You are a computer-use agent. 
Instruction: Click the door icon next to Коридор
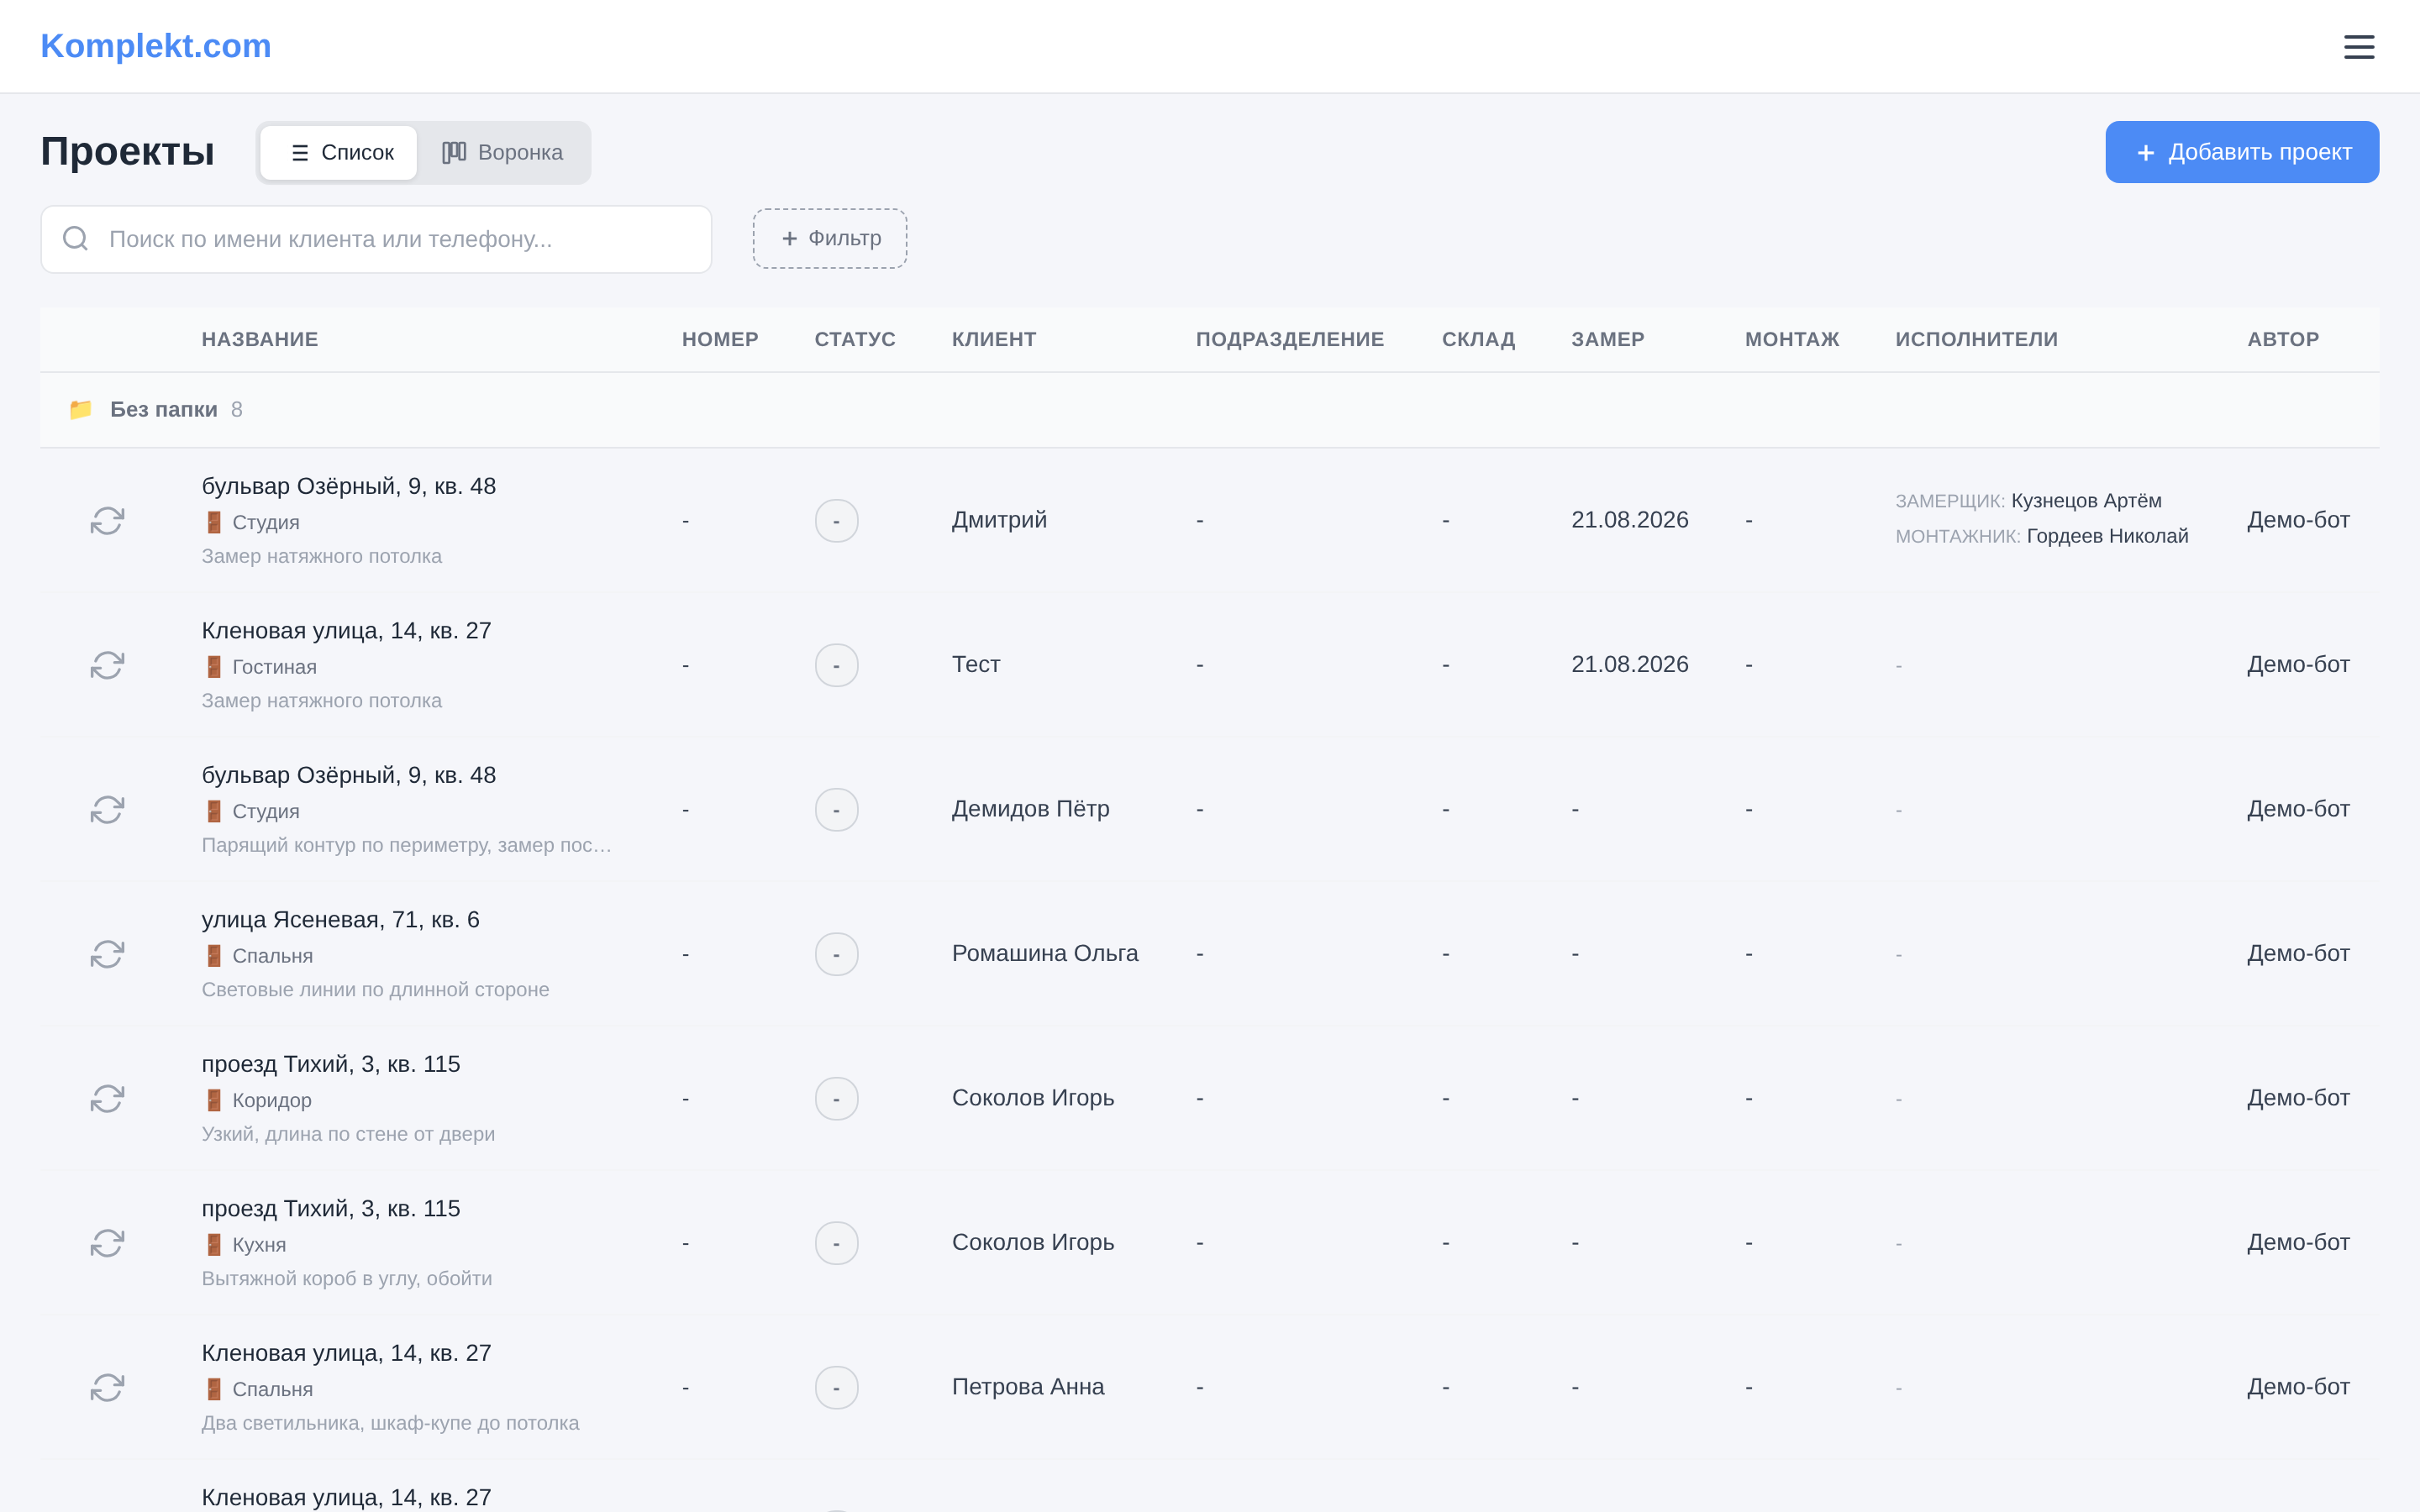coord(214,1100)
